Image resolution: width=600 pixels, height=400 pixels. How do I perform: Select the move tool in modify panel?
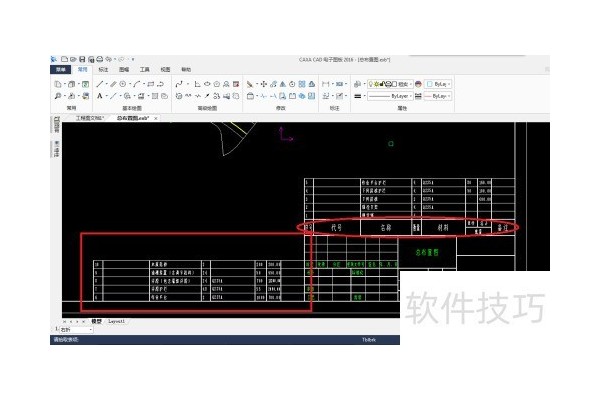click(263, 84)
